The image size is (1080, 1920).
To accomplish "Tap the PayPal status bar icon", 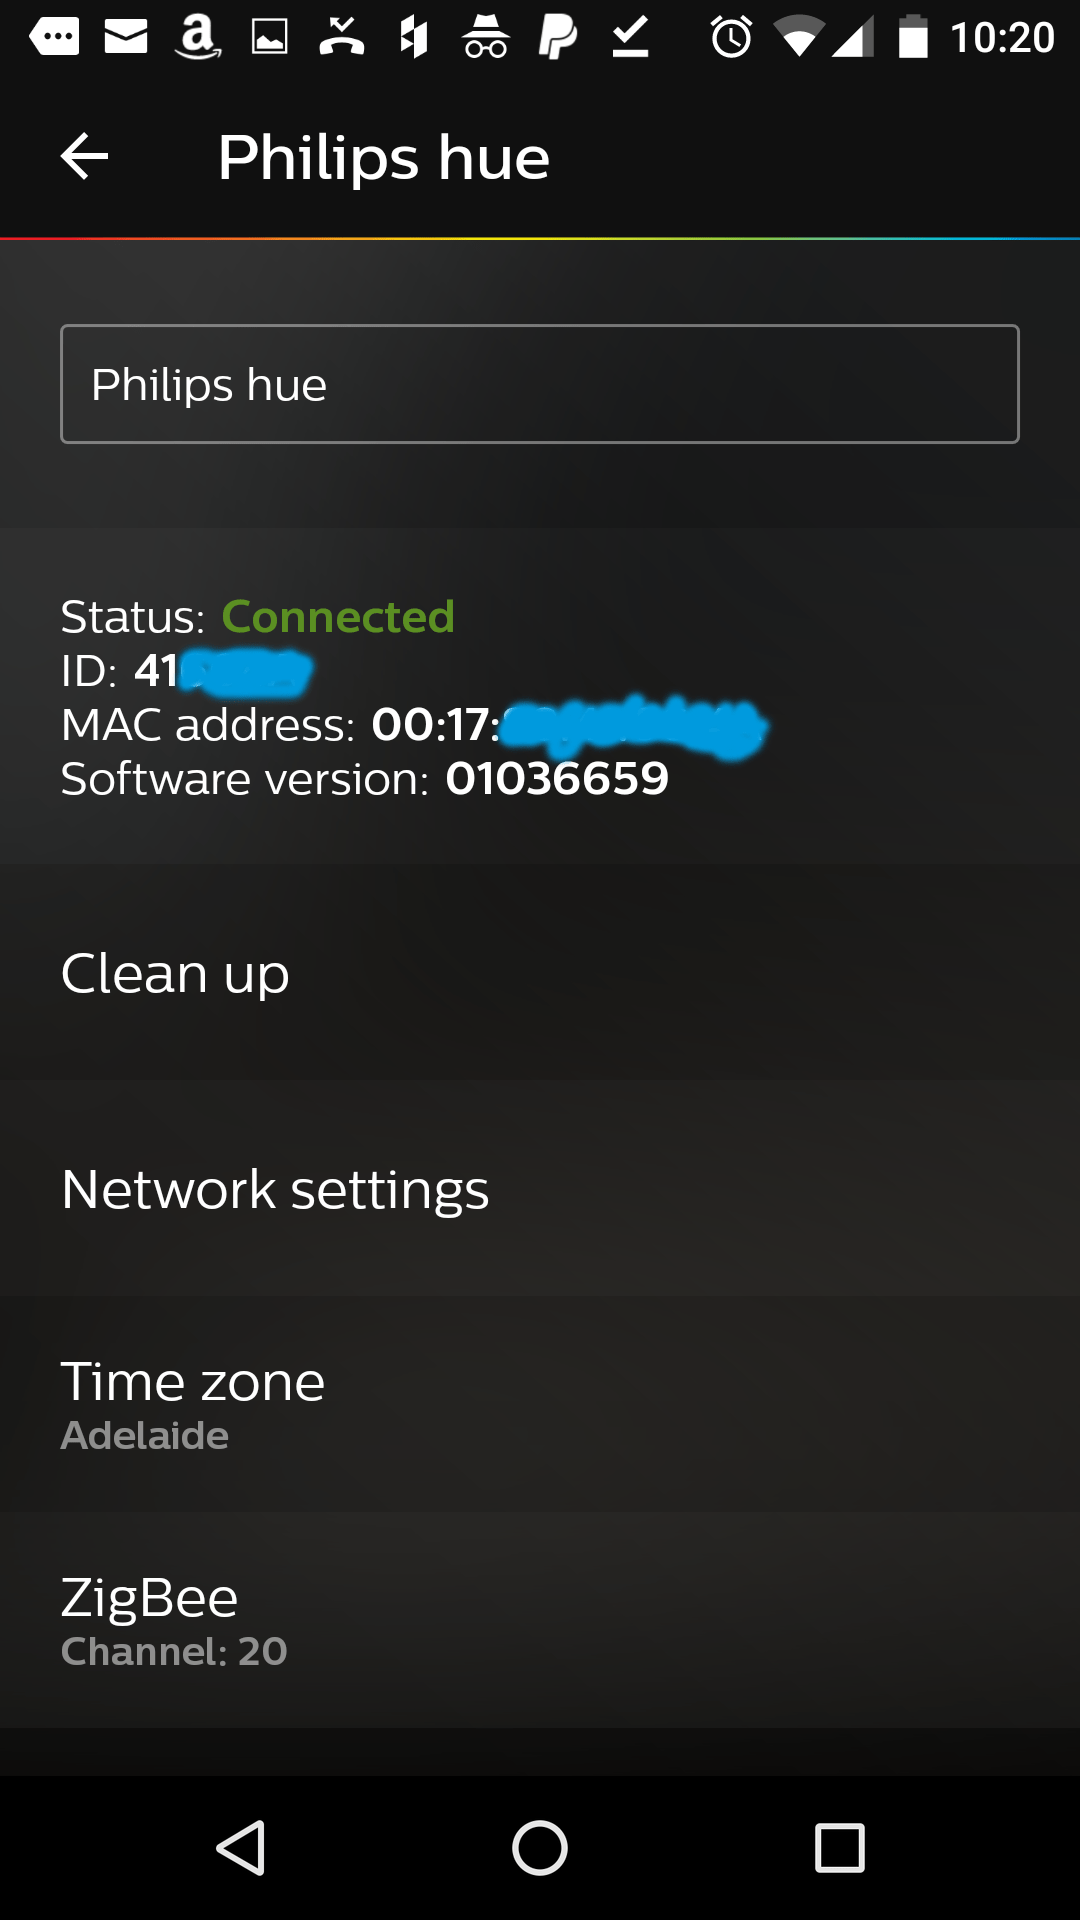I will pyautogui.click(x=558, y=38).
